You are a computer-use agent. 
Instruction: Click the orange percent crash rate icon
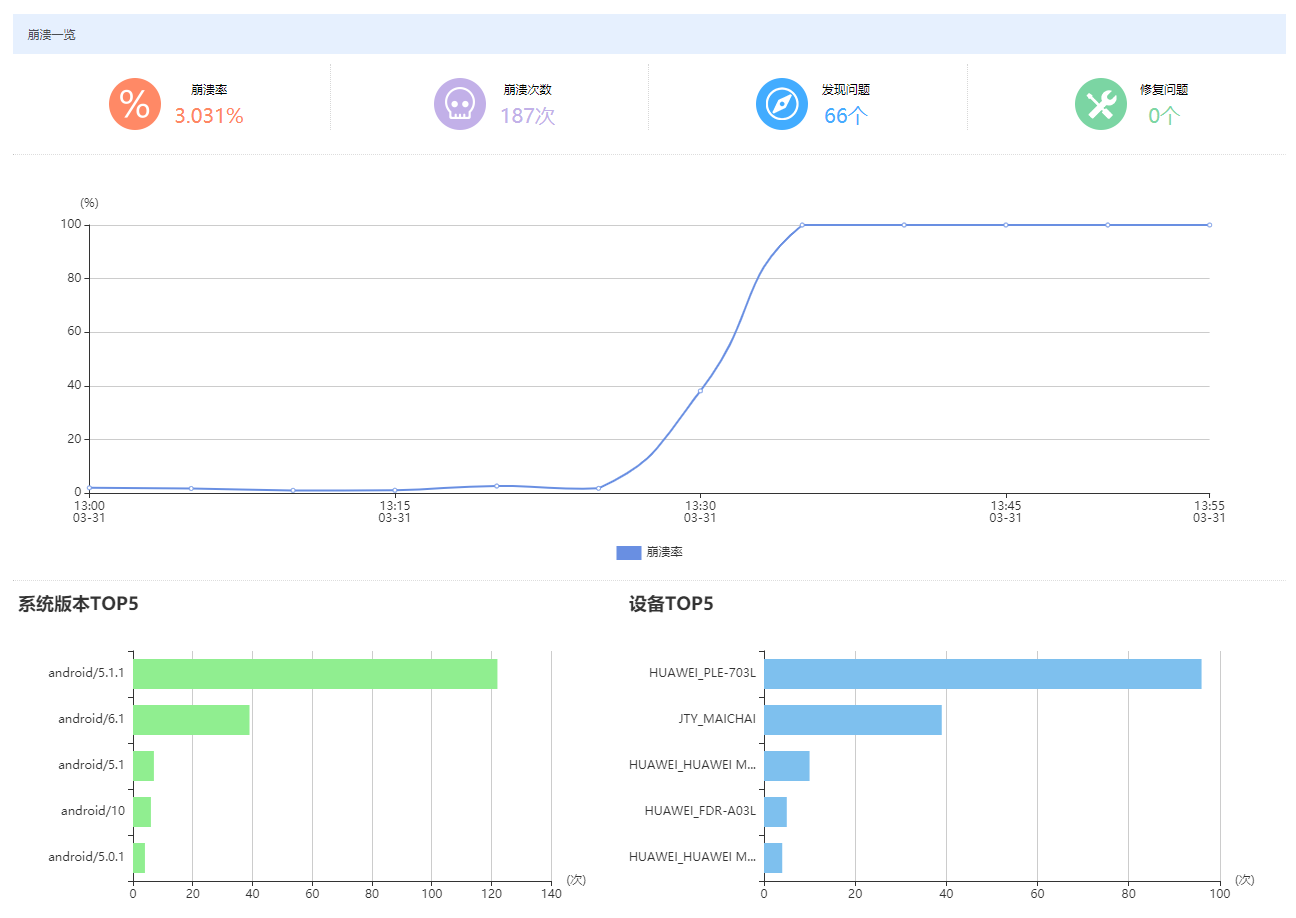pos(134,104)
